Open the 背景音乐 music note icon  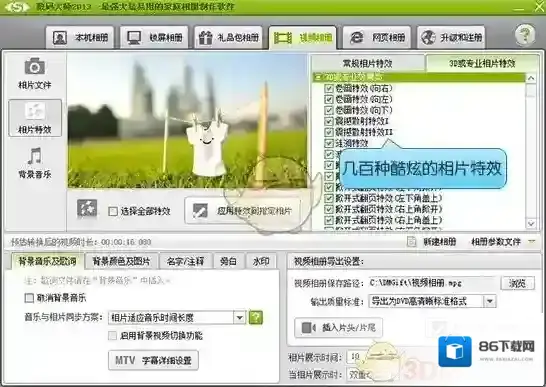pyautogui.click(x=34, y=155)
